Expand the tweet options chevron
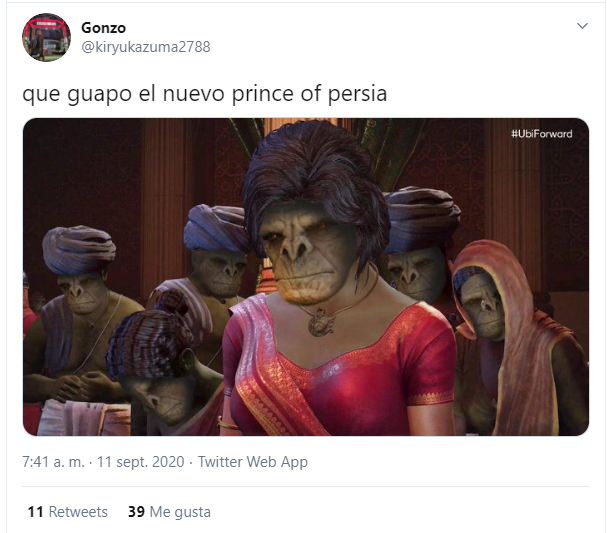The image size is (607, 533). pyautogui.click(x=582, y=26)
